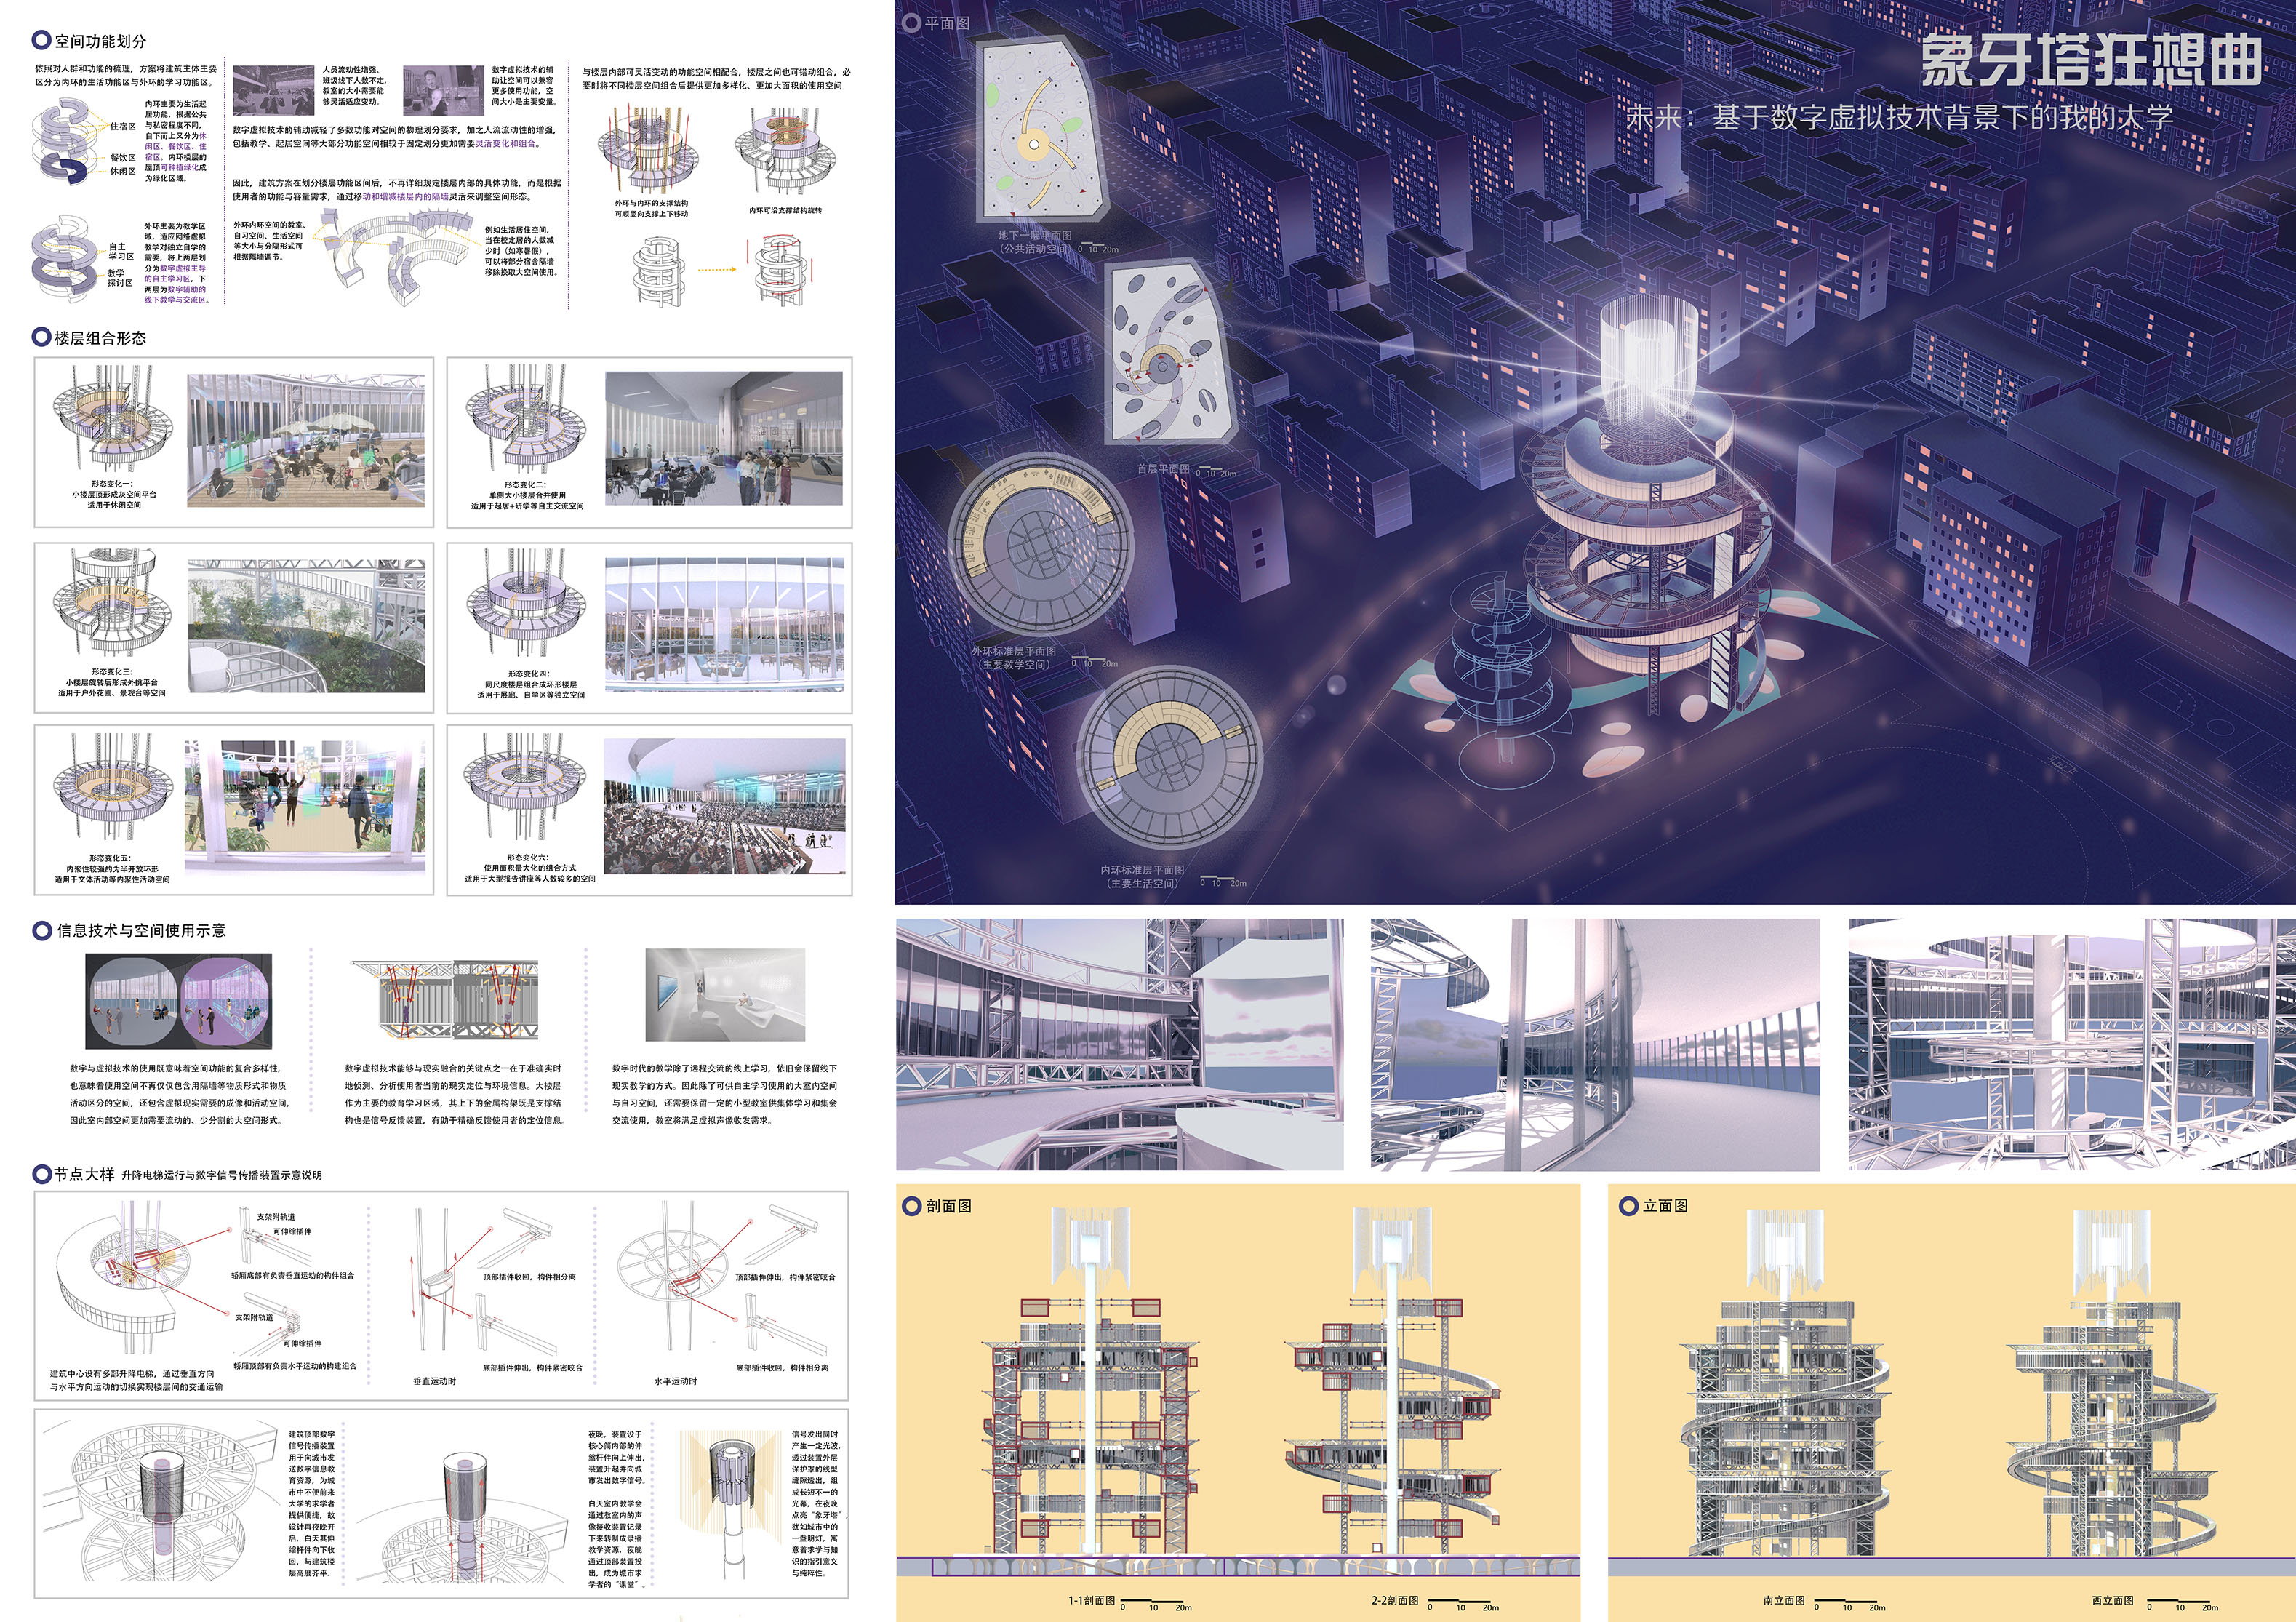
Task: Click the circle bullet beside 空间功能划分
Action: click(x=41, y=40)
